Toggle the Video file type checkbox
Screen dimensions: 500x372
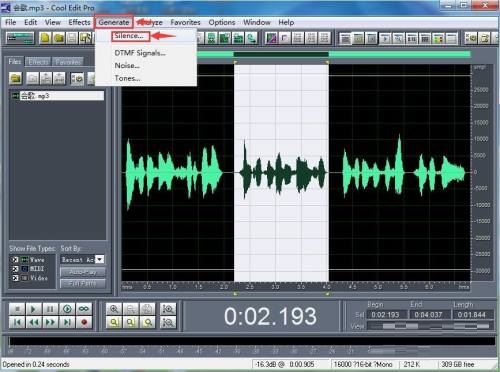pyautogui.click(x=15, y=278)
